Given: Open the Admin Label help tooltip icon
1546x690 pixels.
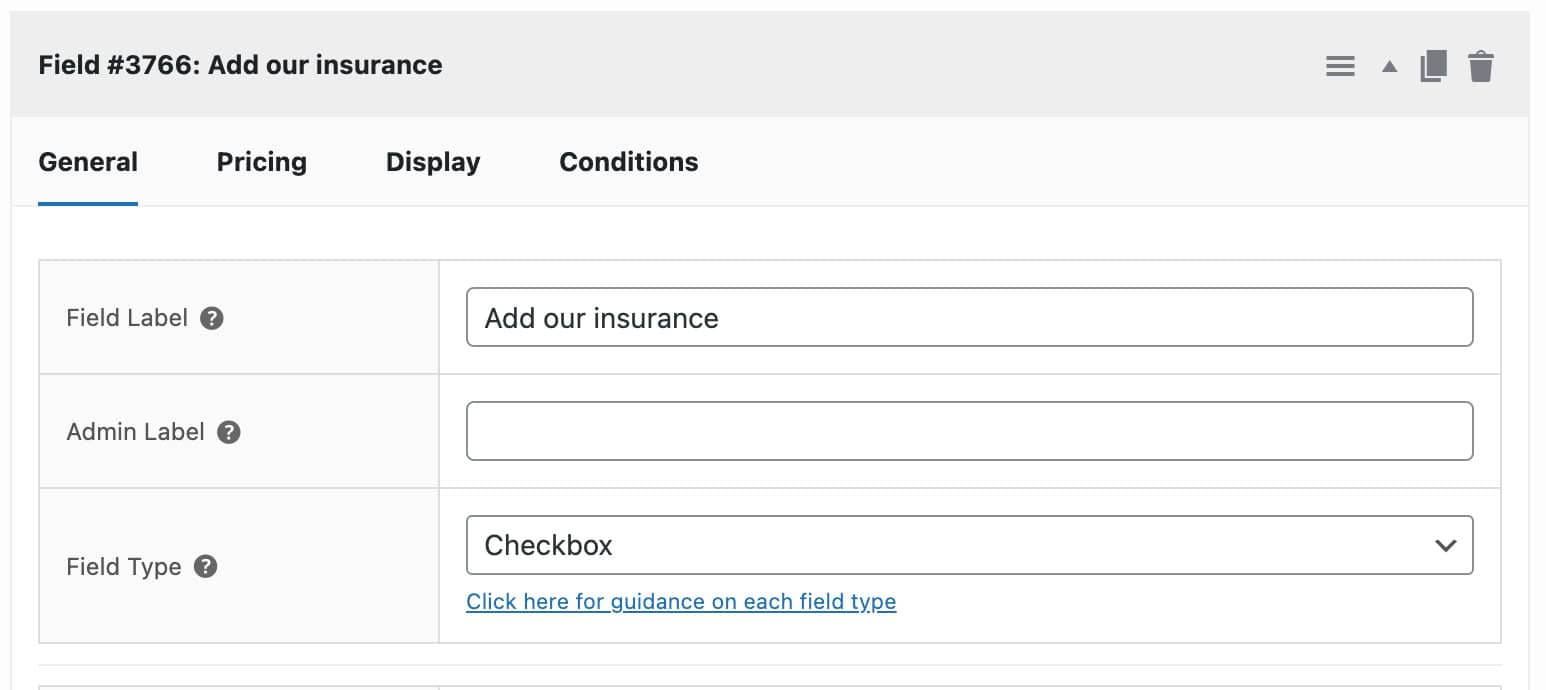Looking at the screenshot, I should (x=229, y=432).
